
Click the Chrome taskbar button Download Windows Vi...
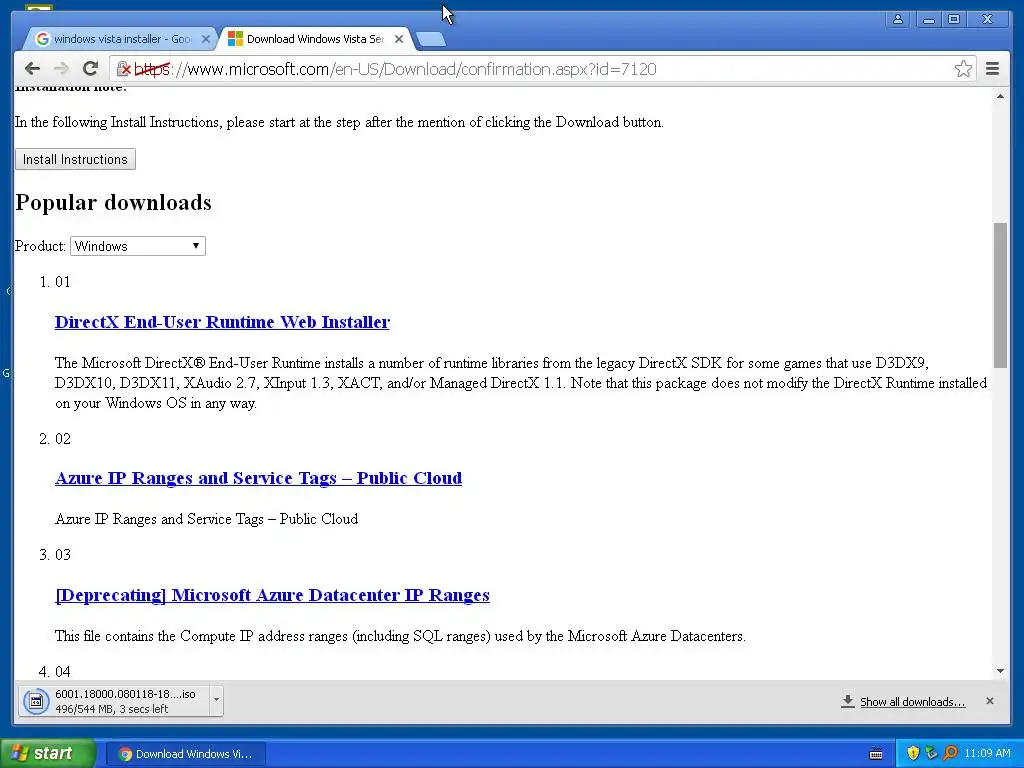(185, 754)
